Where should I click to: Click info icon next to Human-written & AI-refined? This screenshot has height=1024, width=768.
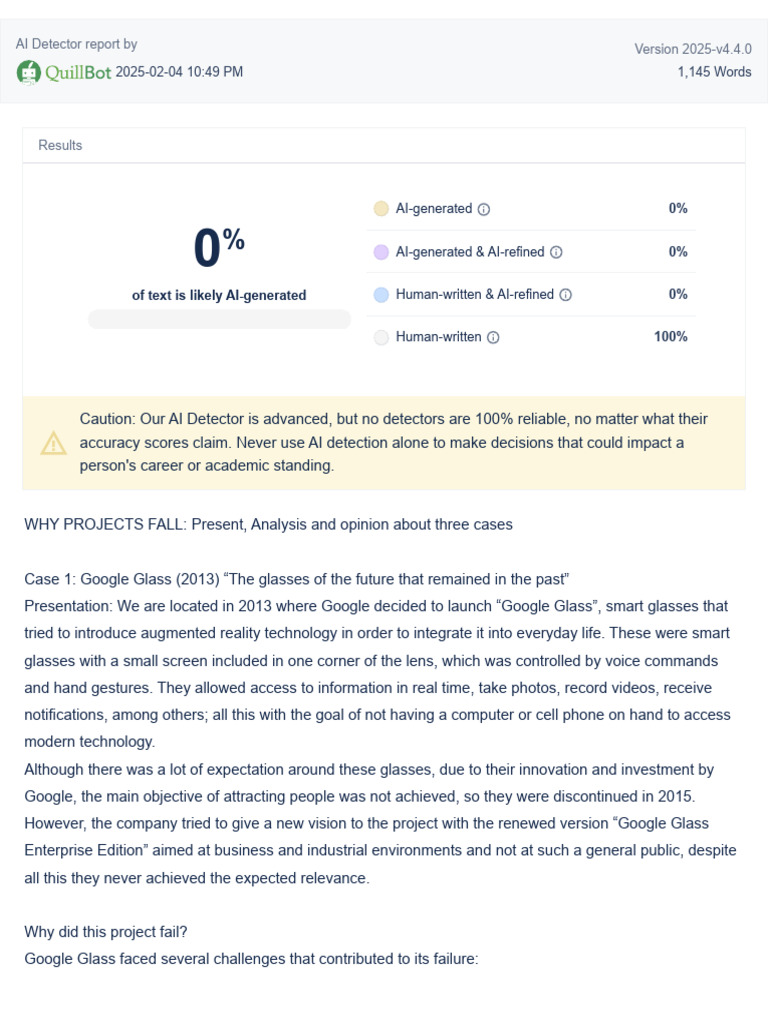click(x=566, y=295)
